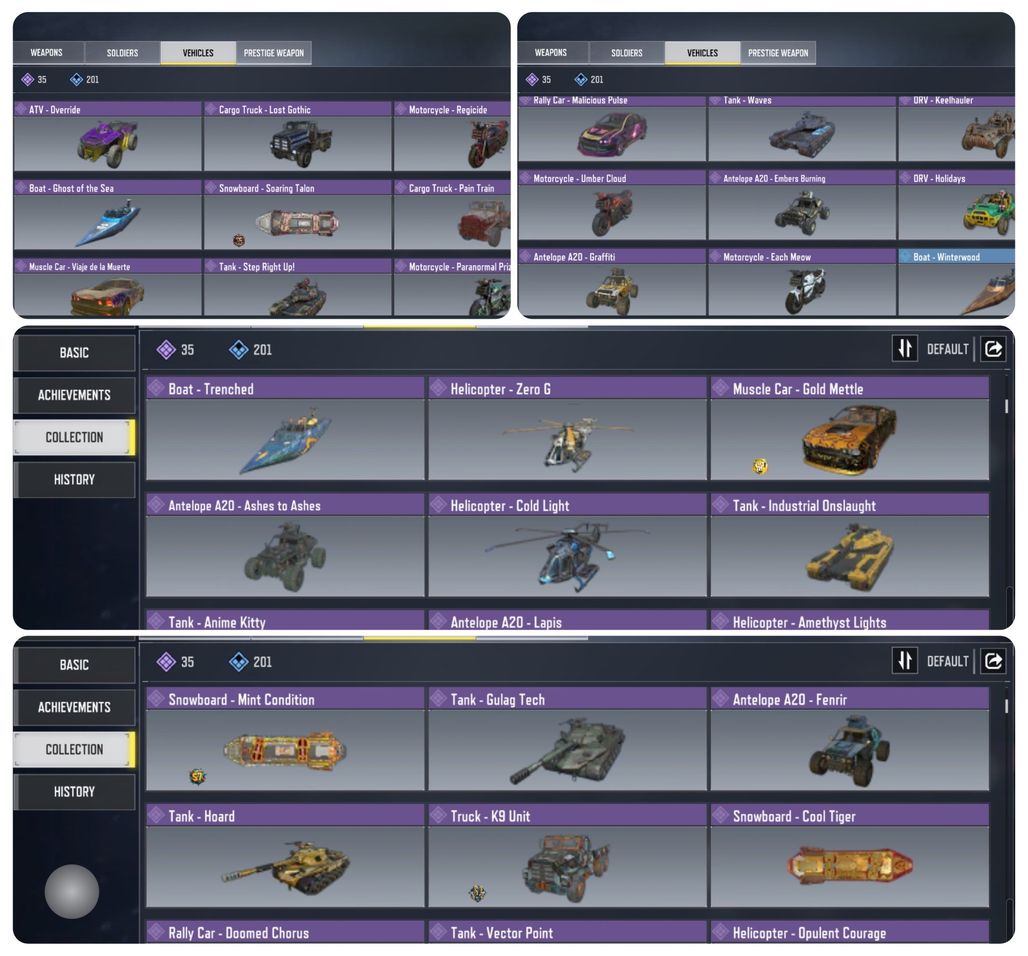The height and width of the screenshot is (956, 1028).
Task: Click the S7 badge on Snowboard - Mint Condition
Action: tap(197, 777)
